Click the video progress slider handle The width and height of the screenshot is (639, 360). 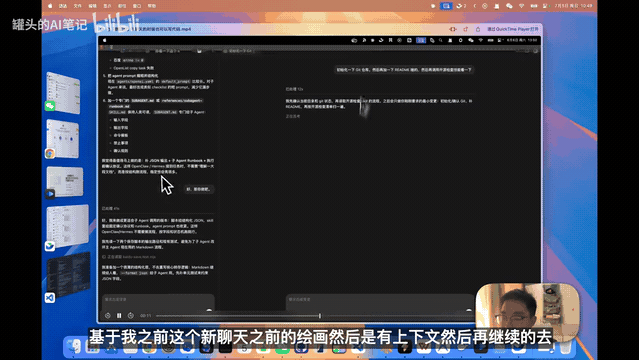(320, 316)
